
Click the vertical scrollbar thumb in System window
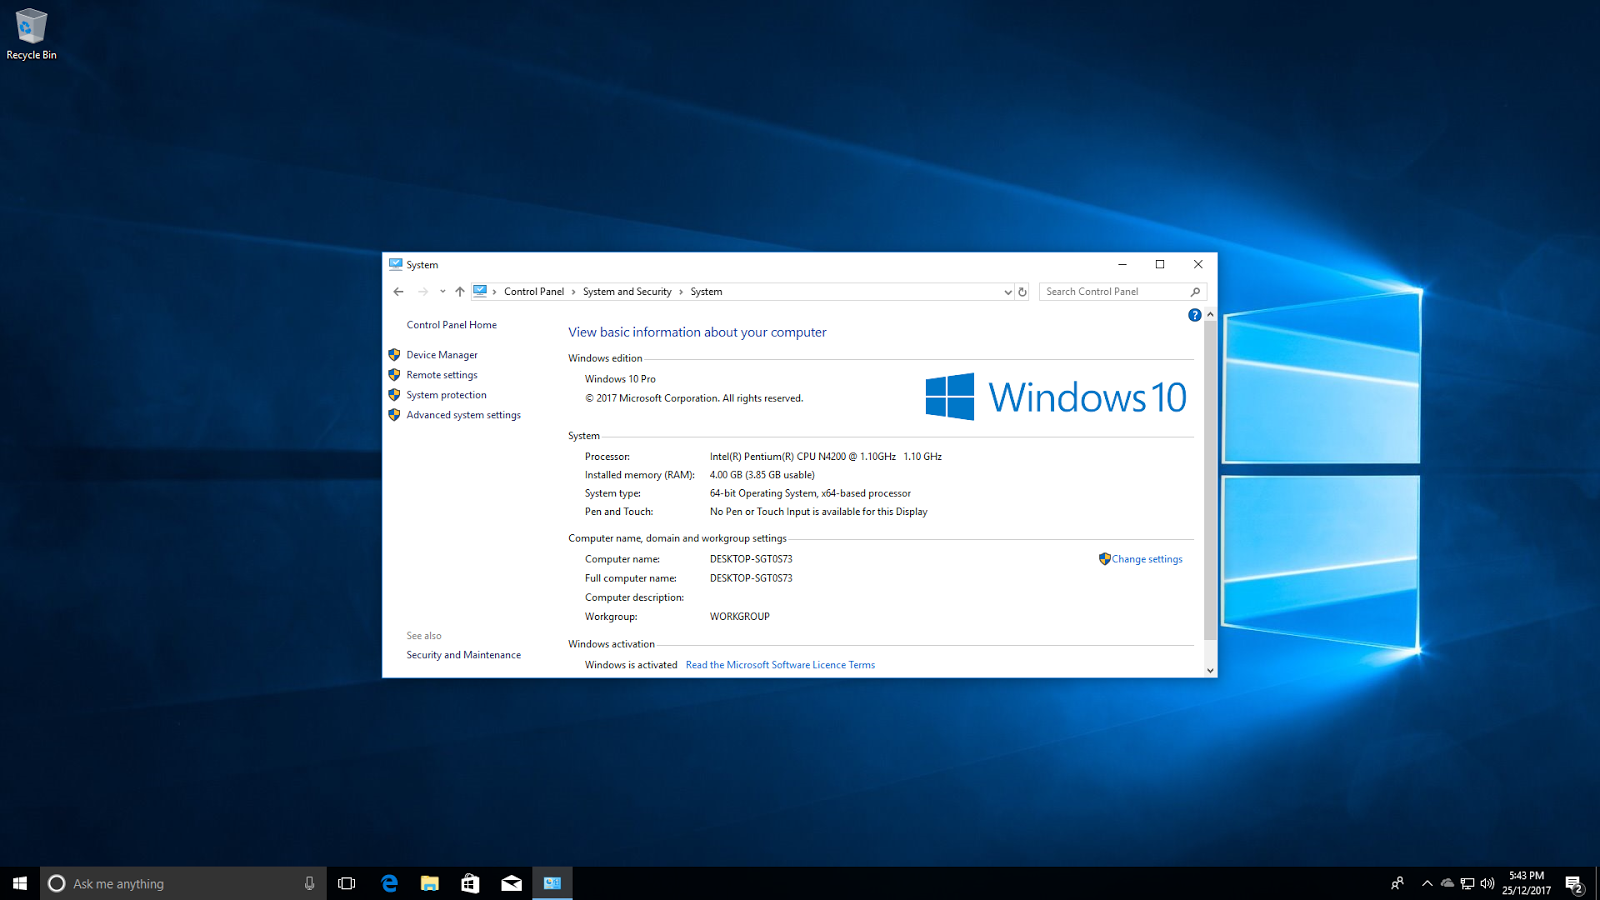tap(1210, 480)
